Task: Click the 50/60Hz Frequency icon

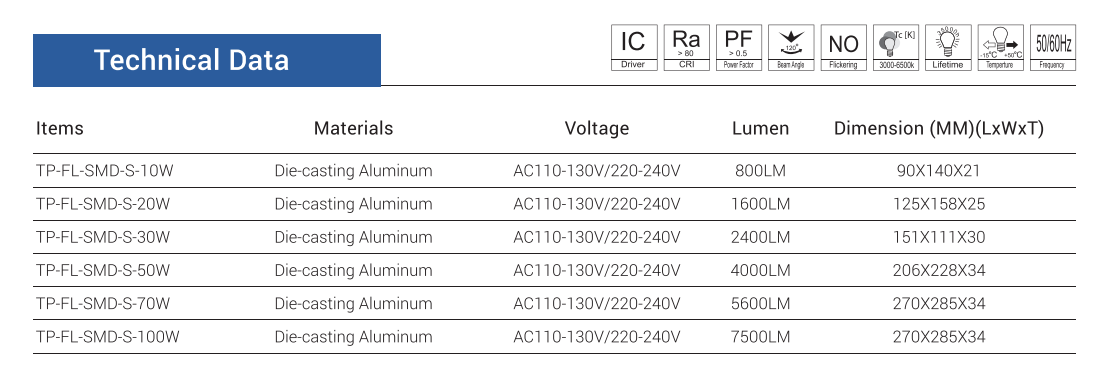Action: pos(1052,48)
